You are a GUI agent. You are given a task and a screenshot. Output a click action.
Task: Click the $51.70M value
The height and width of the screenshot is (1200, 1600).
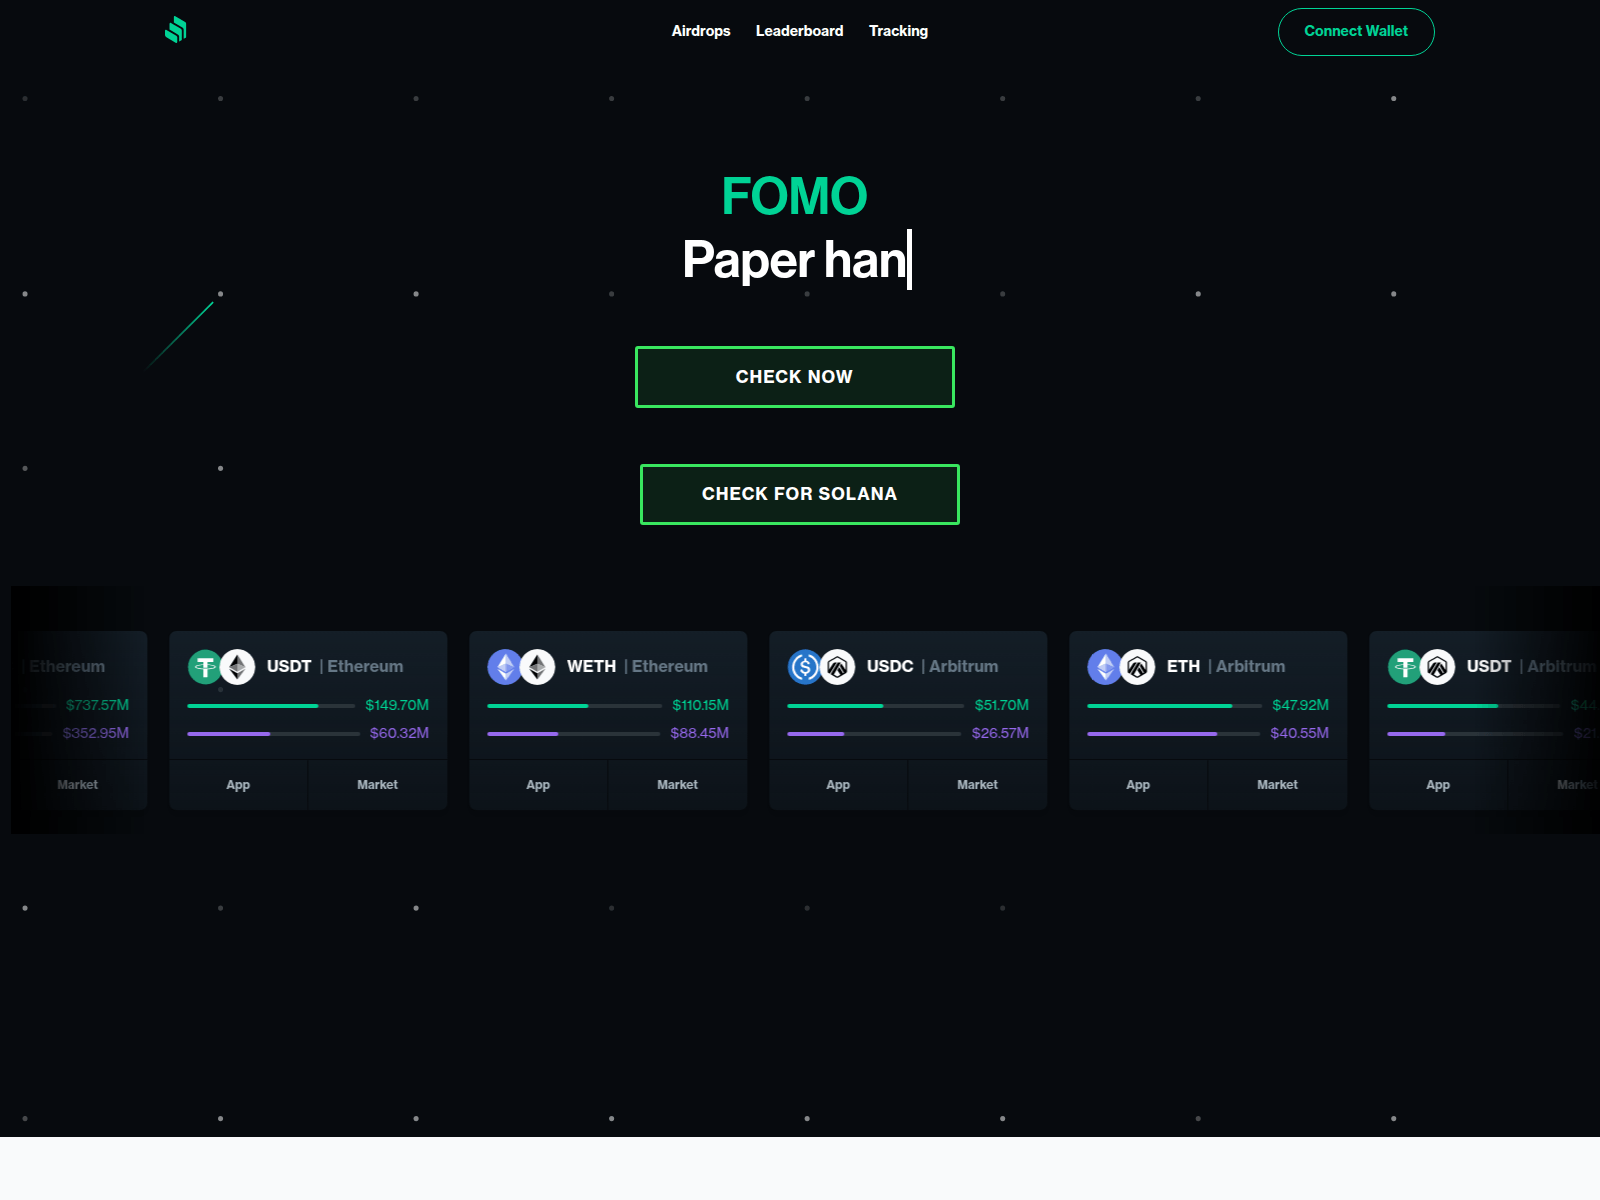[1001, 705]
